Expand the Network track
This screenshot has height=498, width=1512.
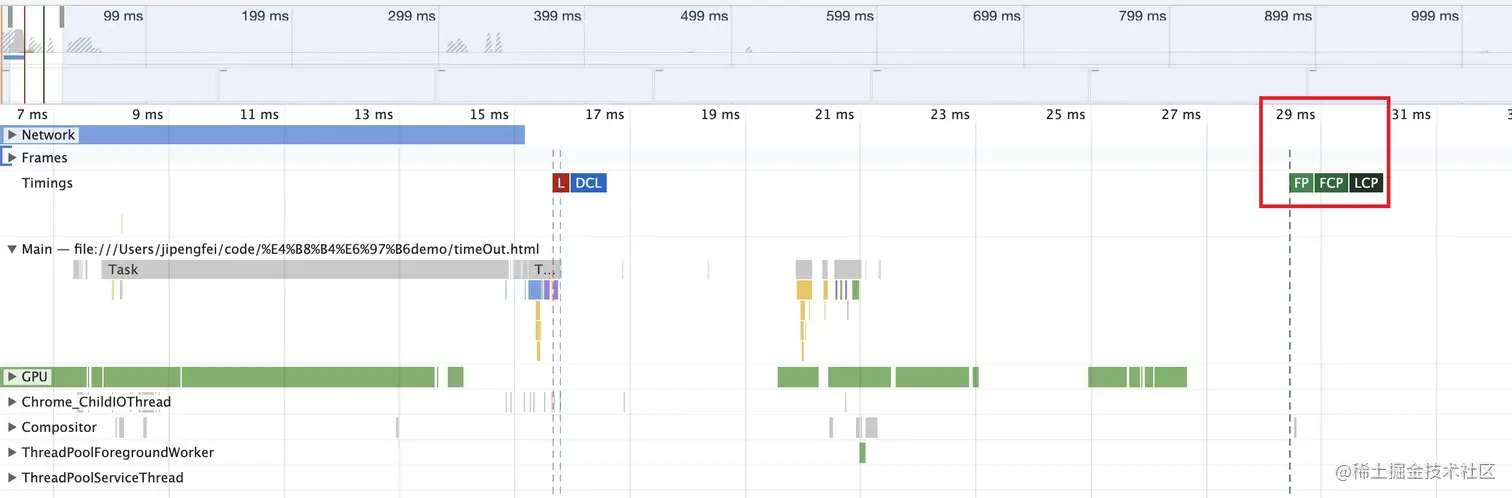pyautogui.click(x=12, y=134)
